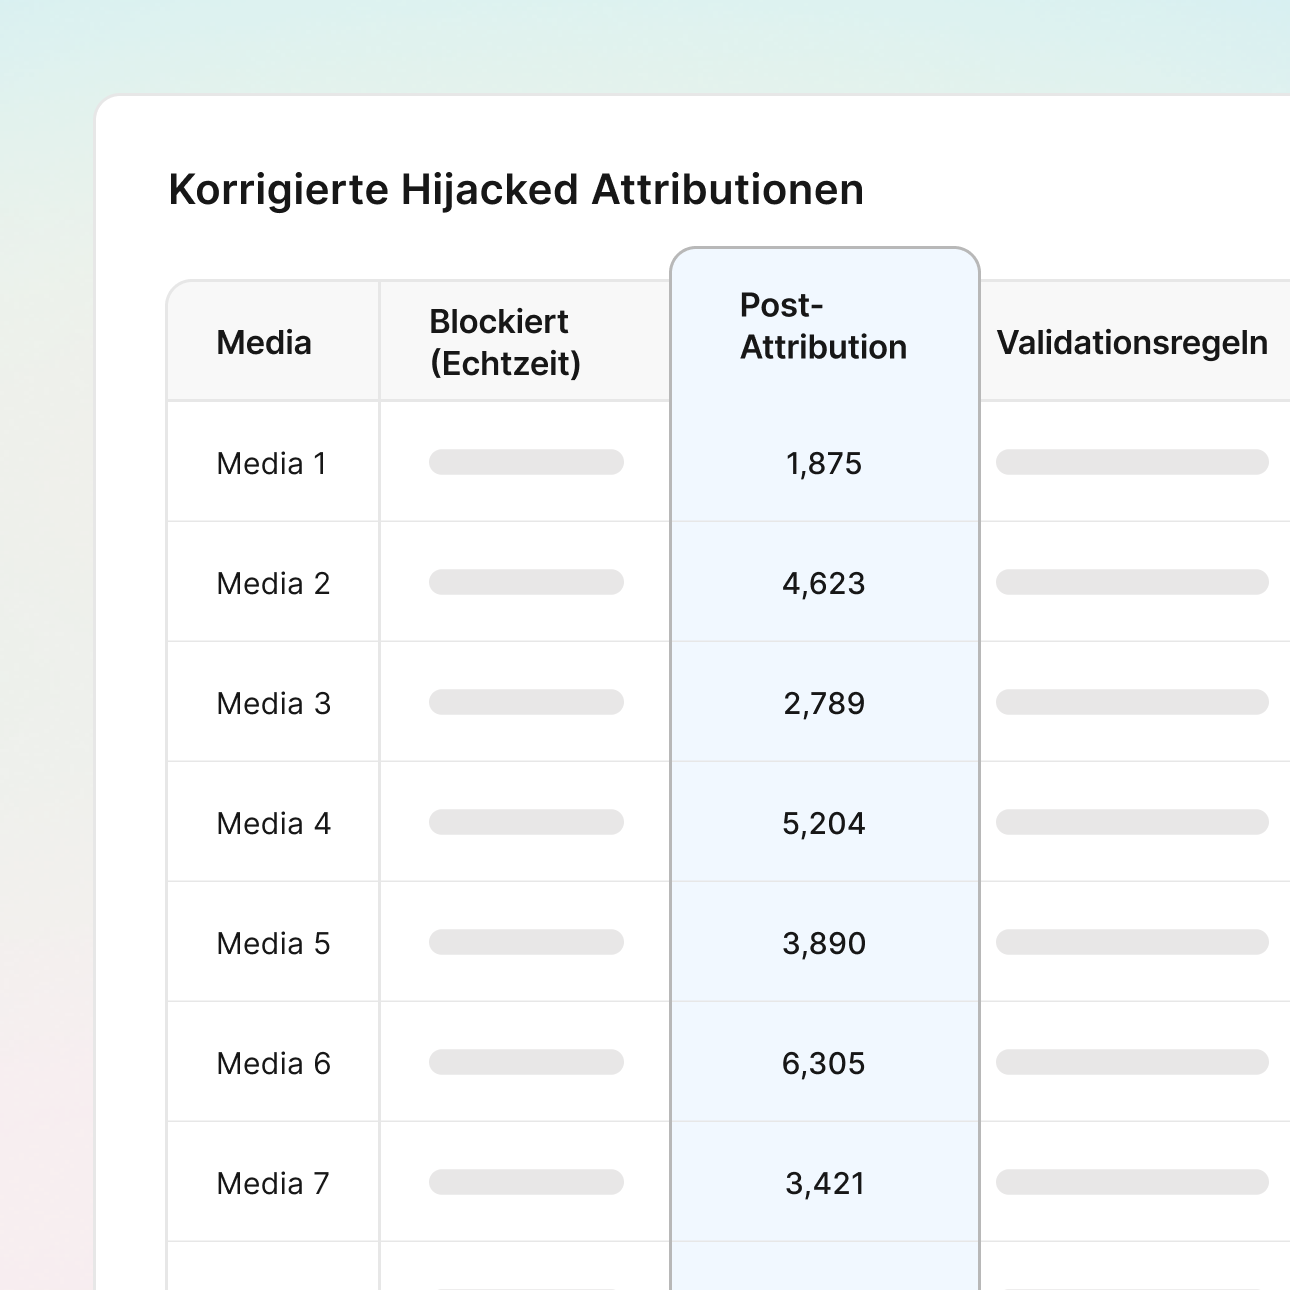
Task: Select the Validationsregeln column header
Action: [x=1132, y=343]
